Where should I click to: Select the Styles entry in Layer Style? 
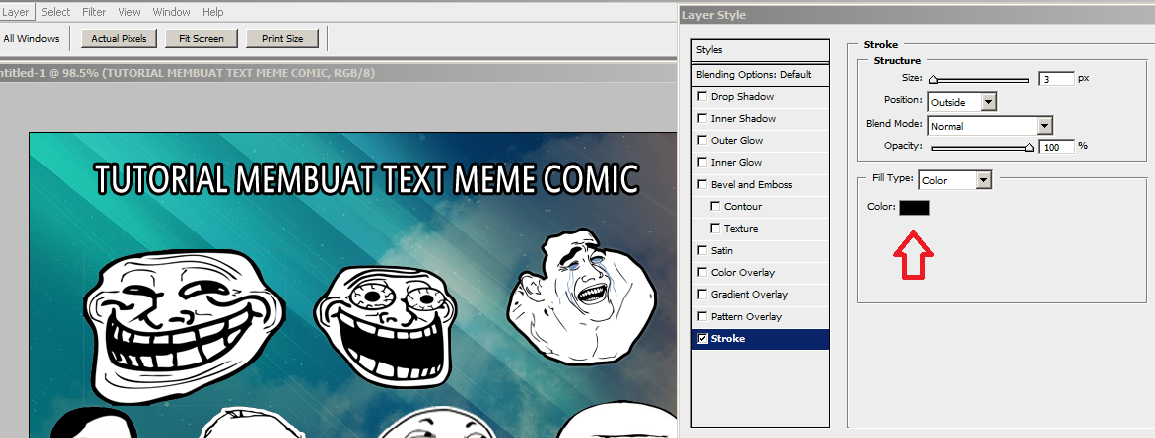point(760,50)
